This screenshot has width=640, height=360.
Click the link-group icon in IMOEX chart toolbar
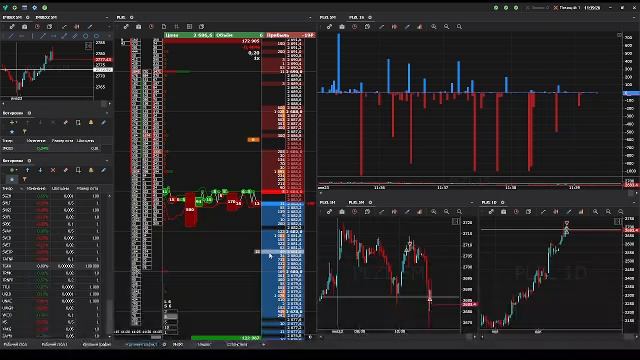click(x=12, y=27)
